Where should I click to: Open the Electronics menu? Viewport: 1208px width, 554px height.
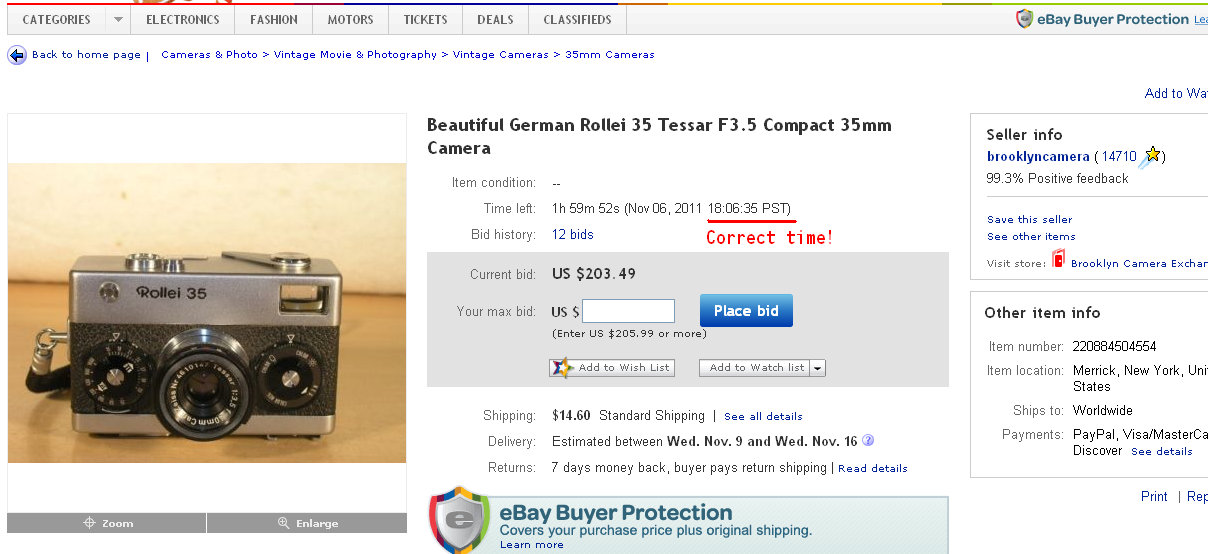(182, 19)
